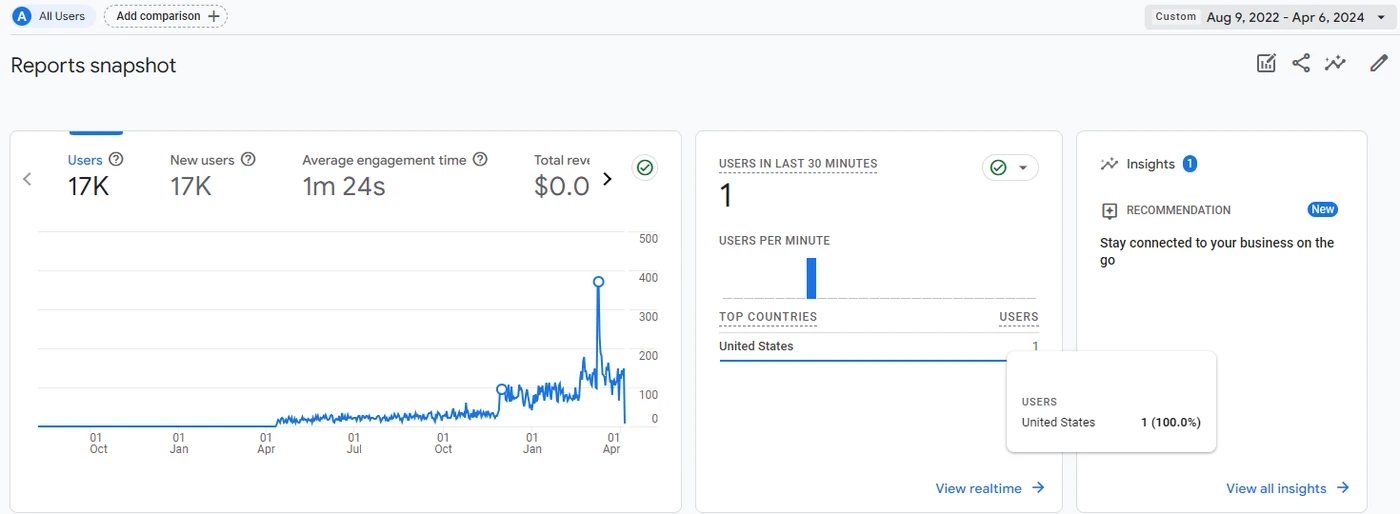Click the 17K Users value
This screenshot has height=514, width=1400.
tap(88, 186)
